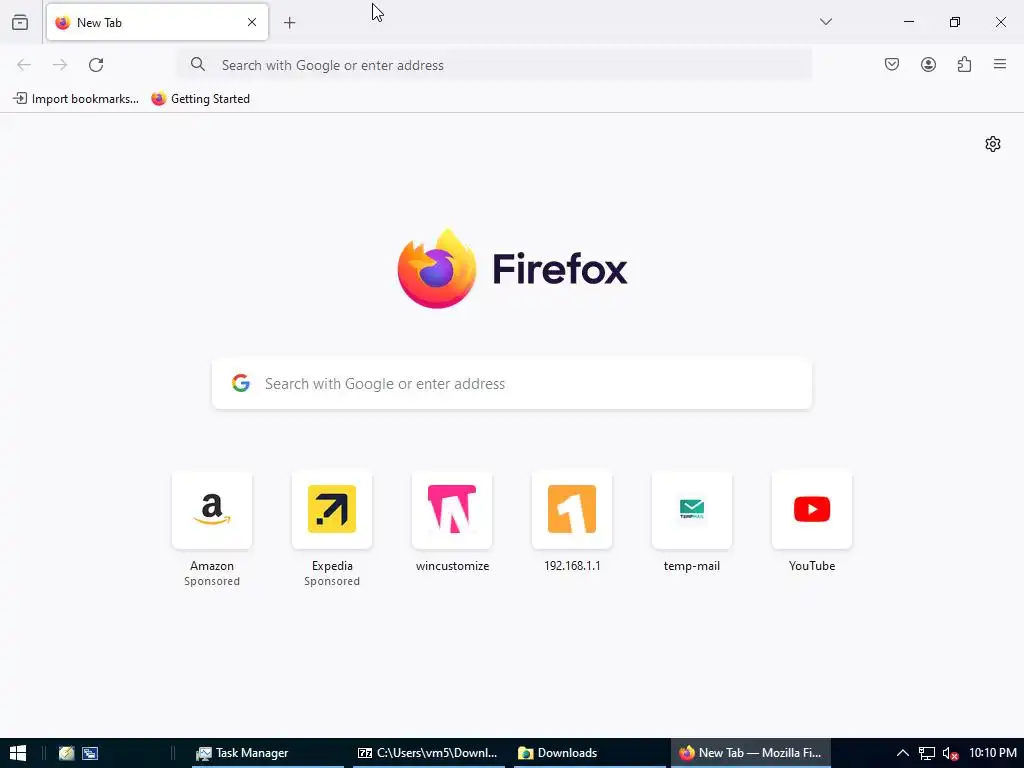This screenshot has width=1024, height=768.
Task: Switch to 7-Zip C:\Users\vm5 window
Action: [x=428, y=753]
